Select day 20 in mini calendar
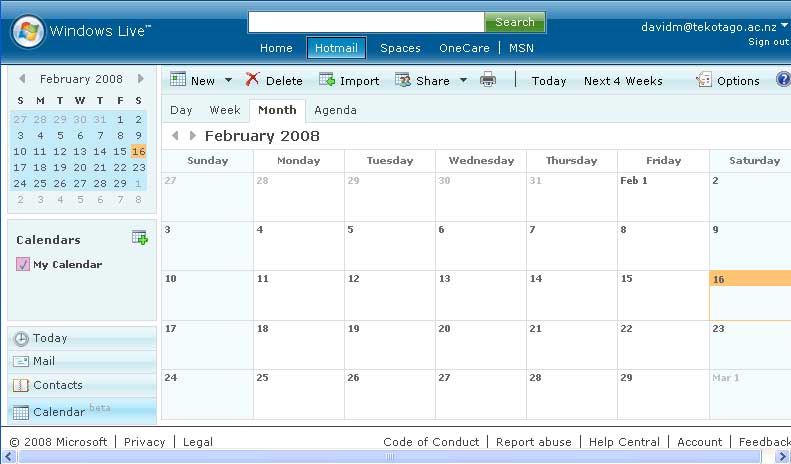The width and height of the screenshot is (791, 464). (80, 167)
